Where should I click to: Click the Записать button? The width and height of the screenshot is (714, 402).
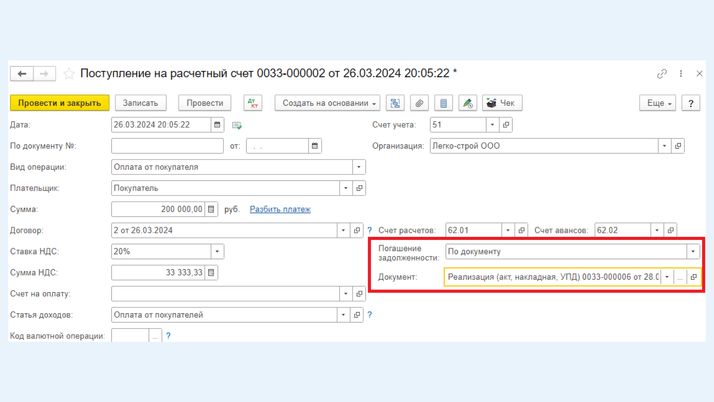pos(141,103)
